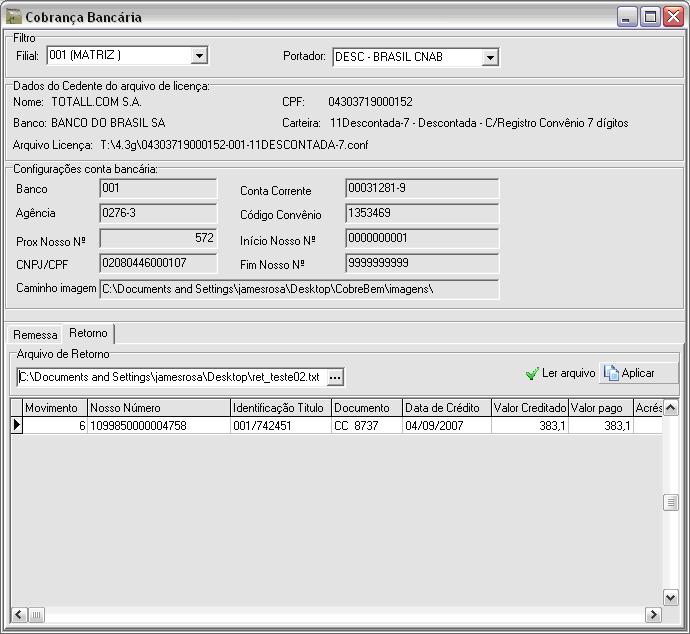Image resolution: width=690 pixels, height=634 pixels.
Task: Click the Documento column header
Action: (367, 408)
